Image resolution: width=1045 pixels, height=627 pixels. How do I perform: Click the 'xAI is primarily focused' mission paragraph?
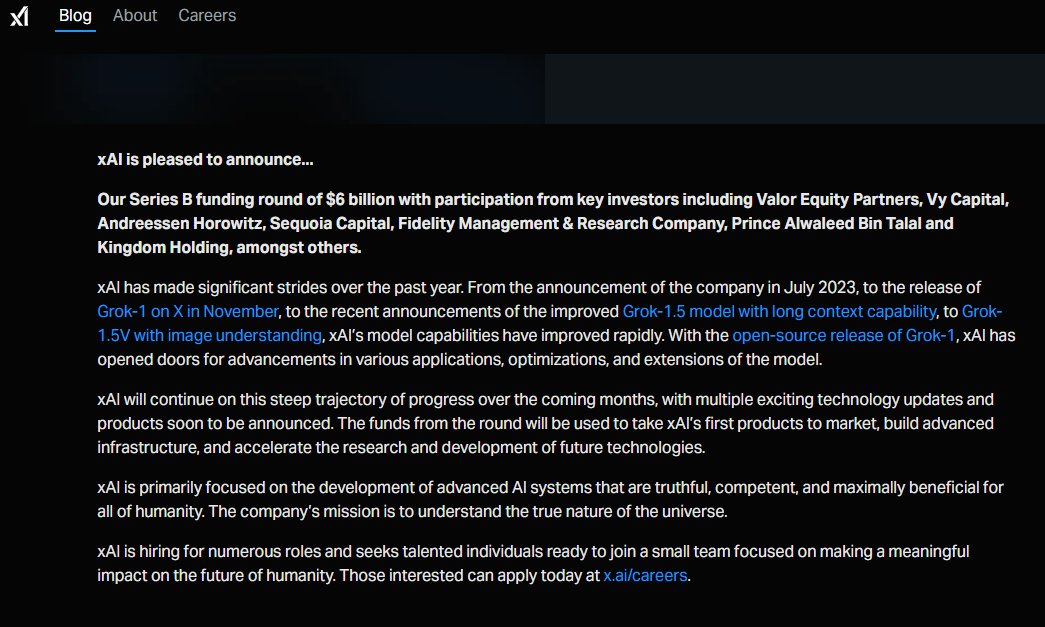(550, 499)
